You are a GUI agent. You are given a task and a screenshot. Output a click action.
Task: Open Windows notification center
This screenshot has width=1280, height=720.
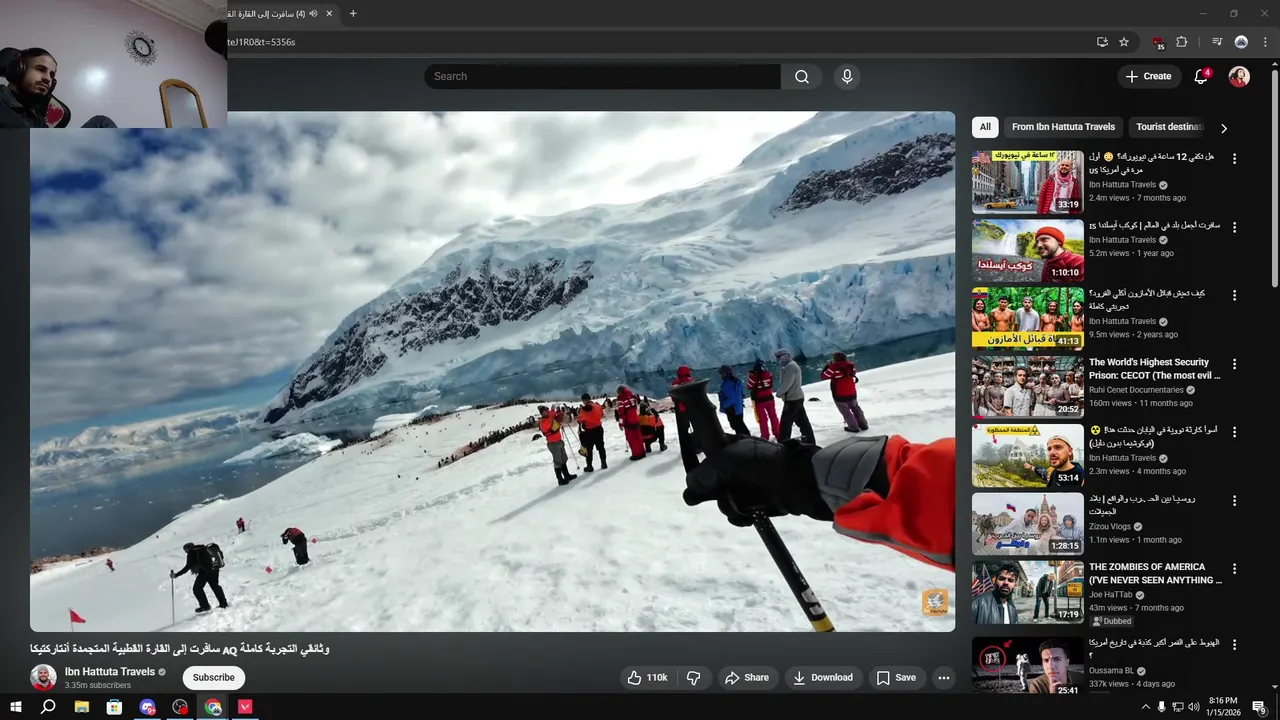coord(1260,707)
